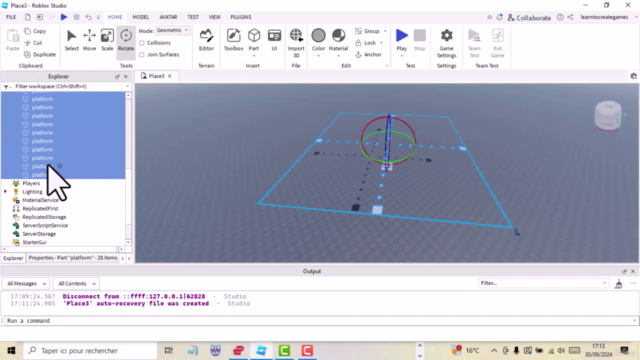
Task: Switch to the TEST ribbon tab
Action: [193, 17]
